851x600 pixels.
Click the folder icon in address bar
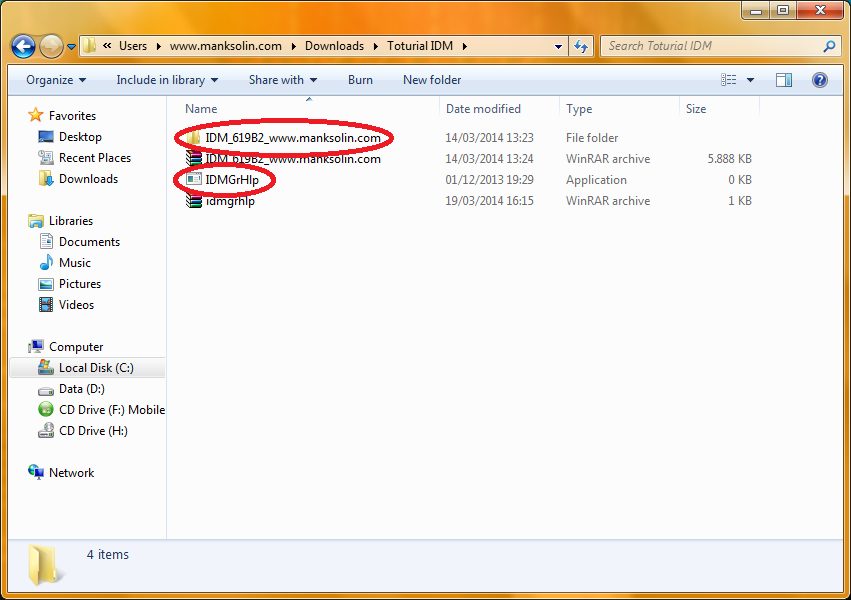pos(90,46)
